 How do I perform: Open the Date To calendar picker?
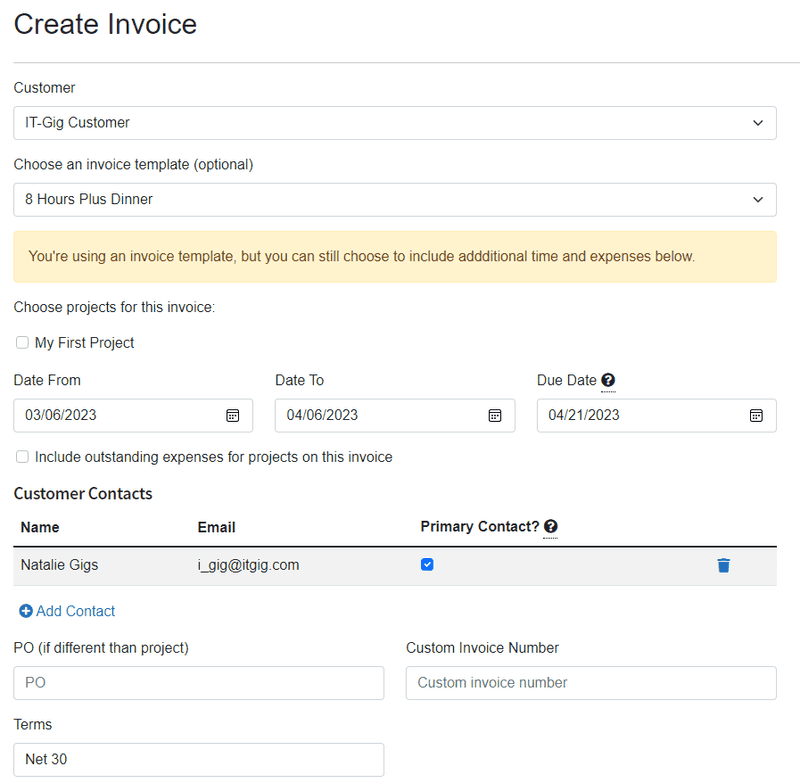494,415
